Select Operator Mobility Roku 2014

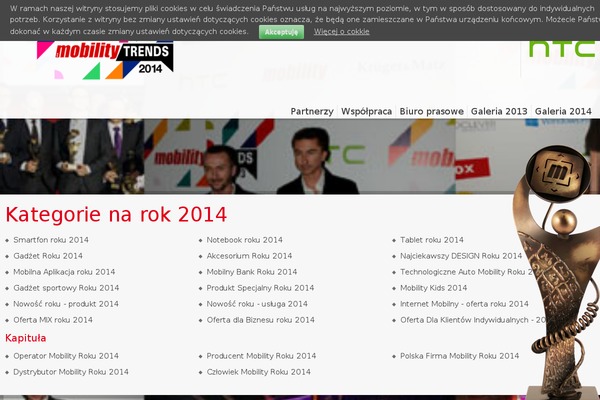click(66, 356)
